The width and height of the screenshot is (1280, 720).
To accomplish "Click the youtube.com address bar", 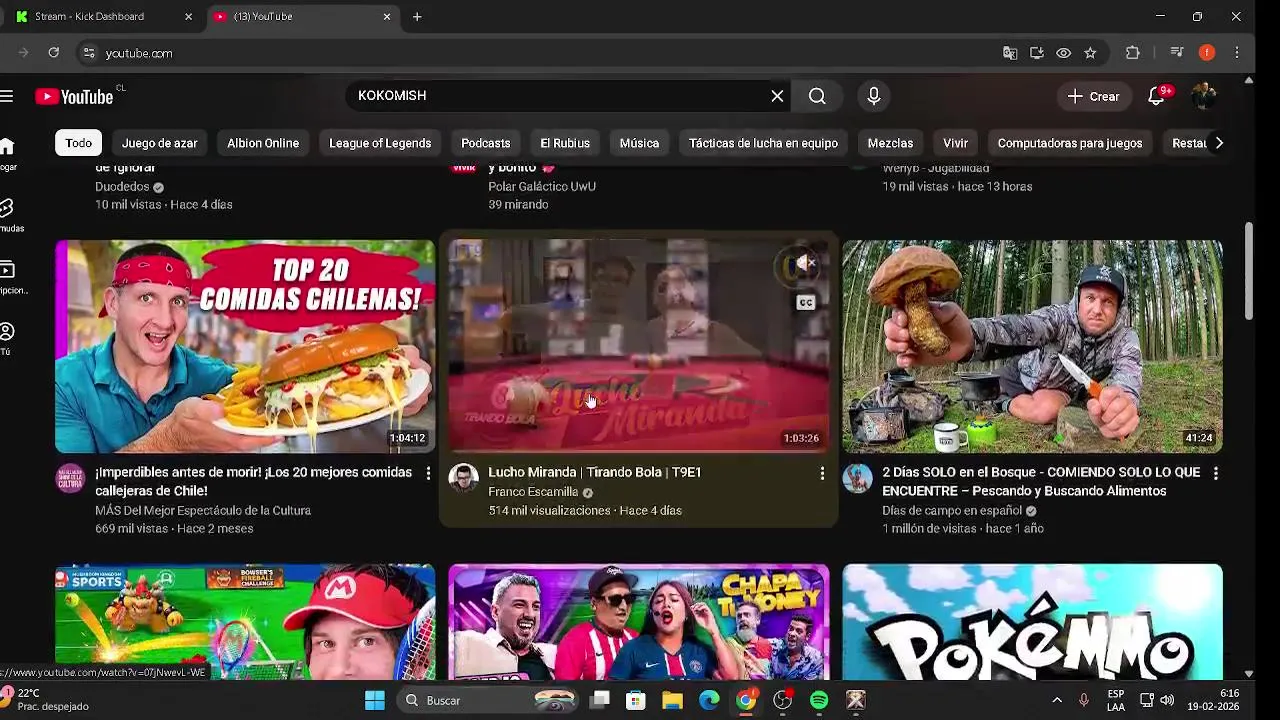I will pyautogui.click(x=540, y=53).
